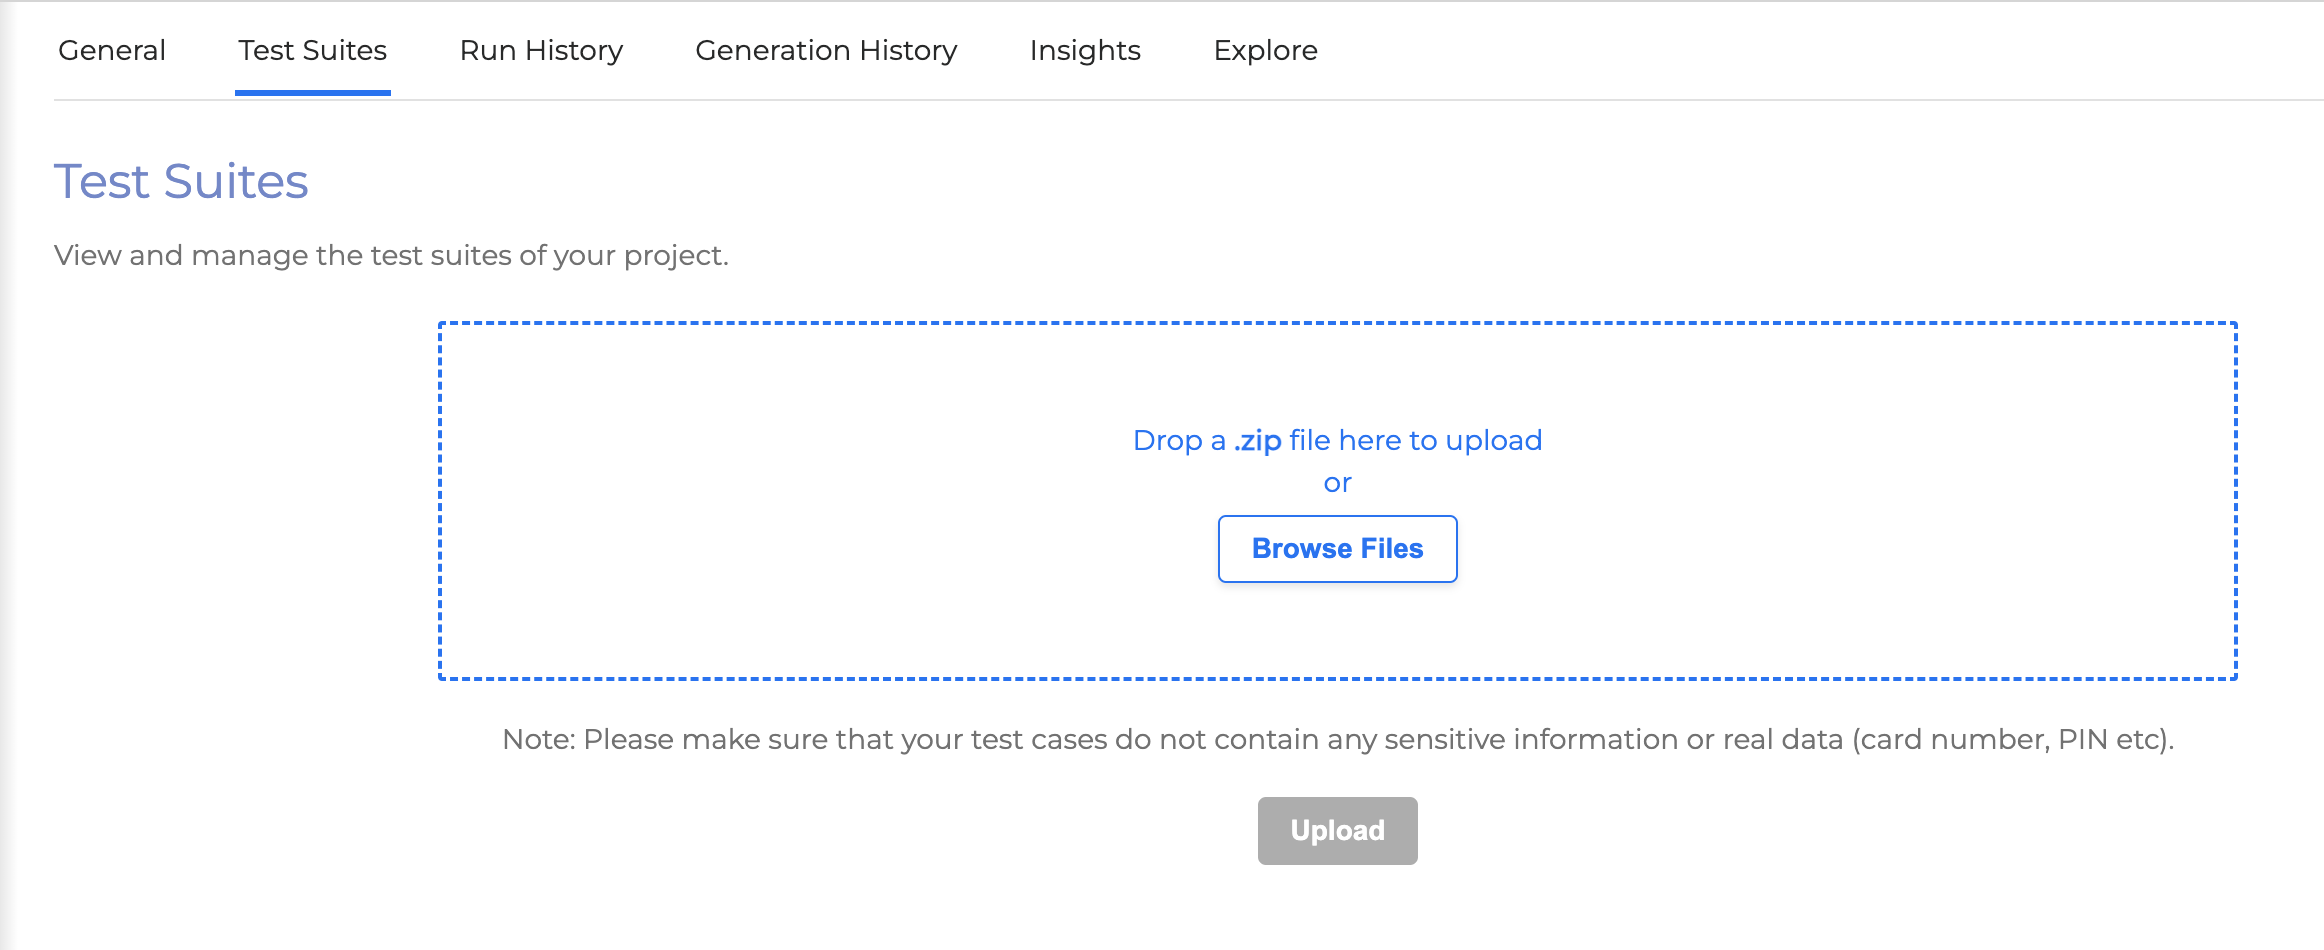View the Insights tab
Viewport: 2324px width, 950px height.
1085,50
